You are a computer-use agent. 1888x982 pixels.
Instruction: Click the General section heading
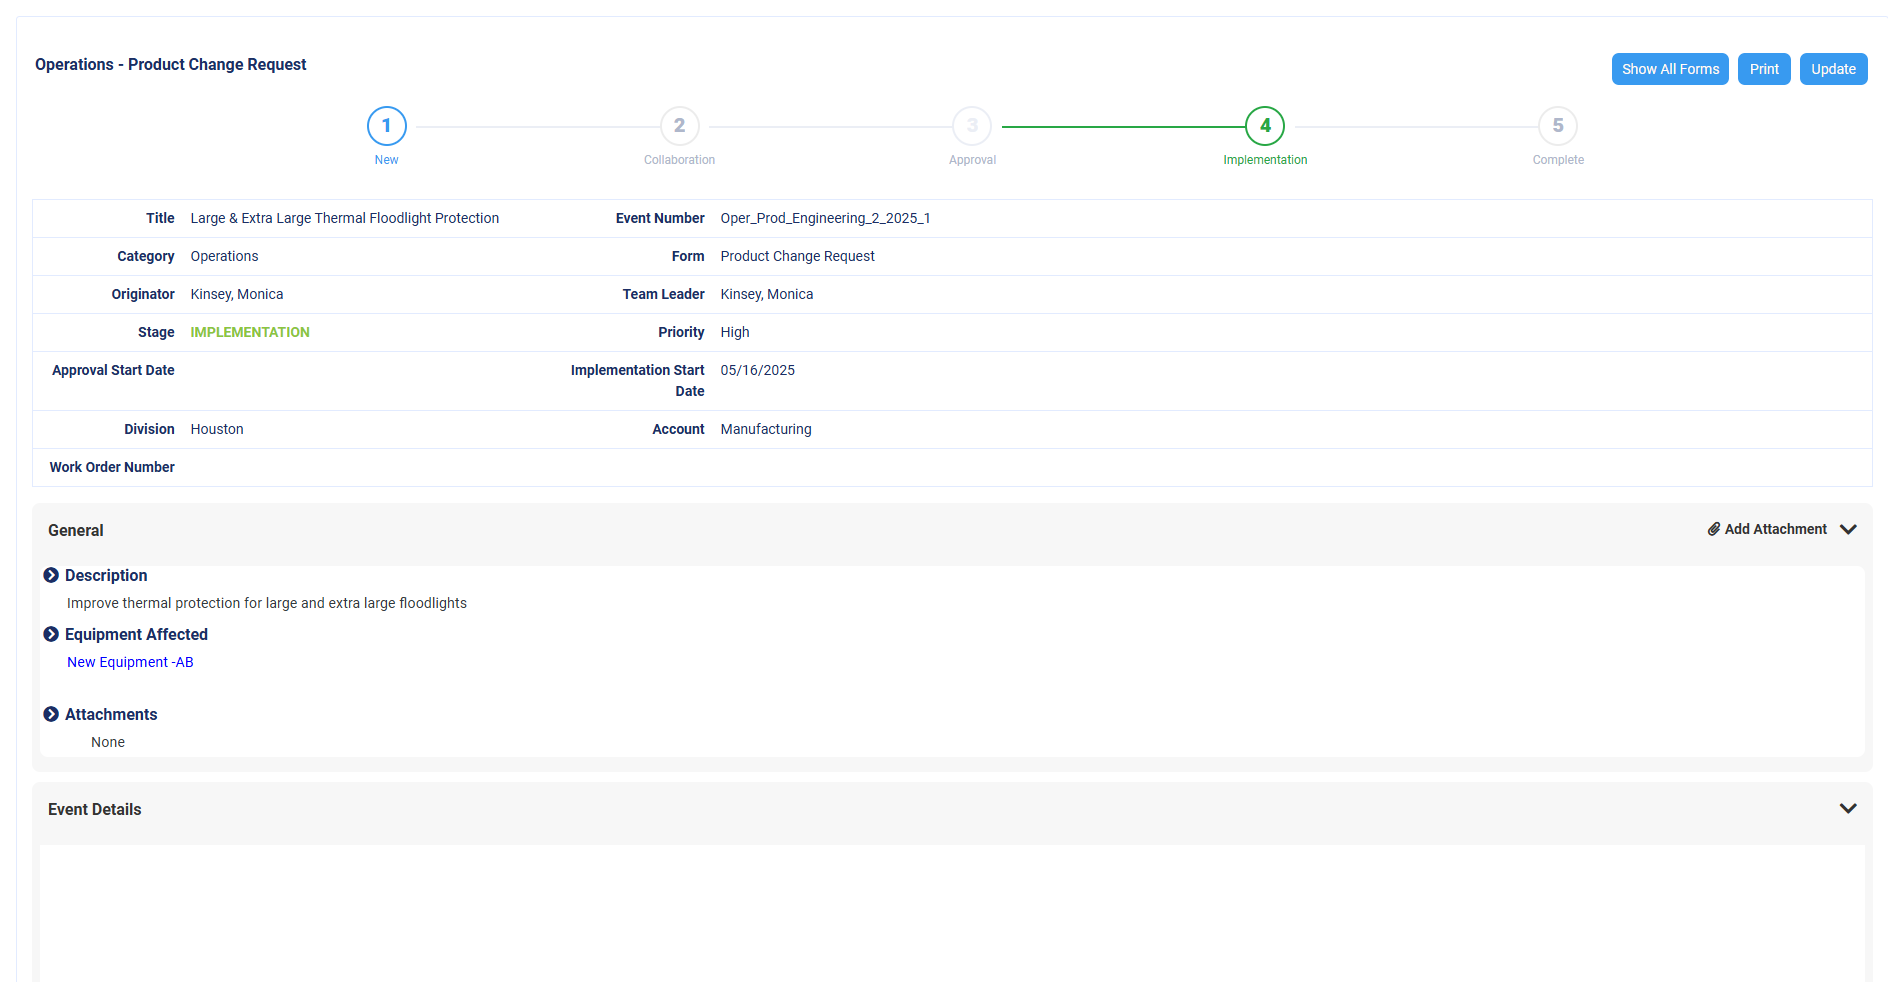click(76, 530)
